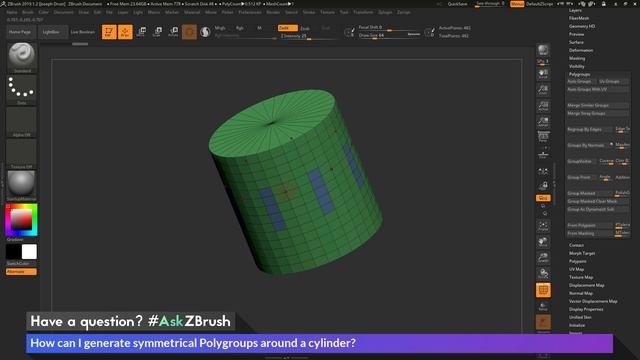Expand the Layers section
The width and height of the screenshot is (640, 360).
[x=575, y=10]
